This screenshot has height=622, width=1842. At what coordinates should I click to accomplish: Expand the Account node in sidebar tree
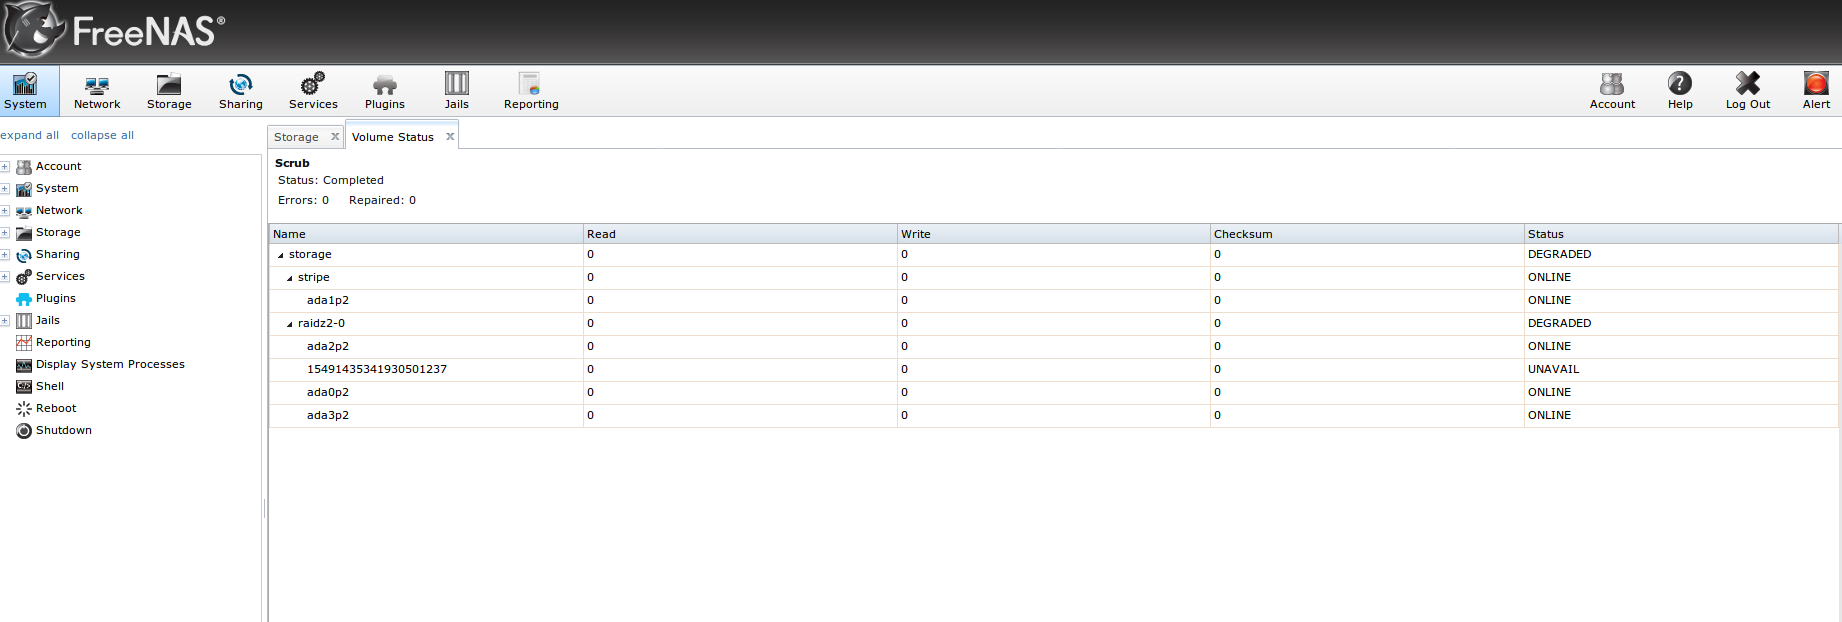[x=5, y=167]
